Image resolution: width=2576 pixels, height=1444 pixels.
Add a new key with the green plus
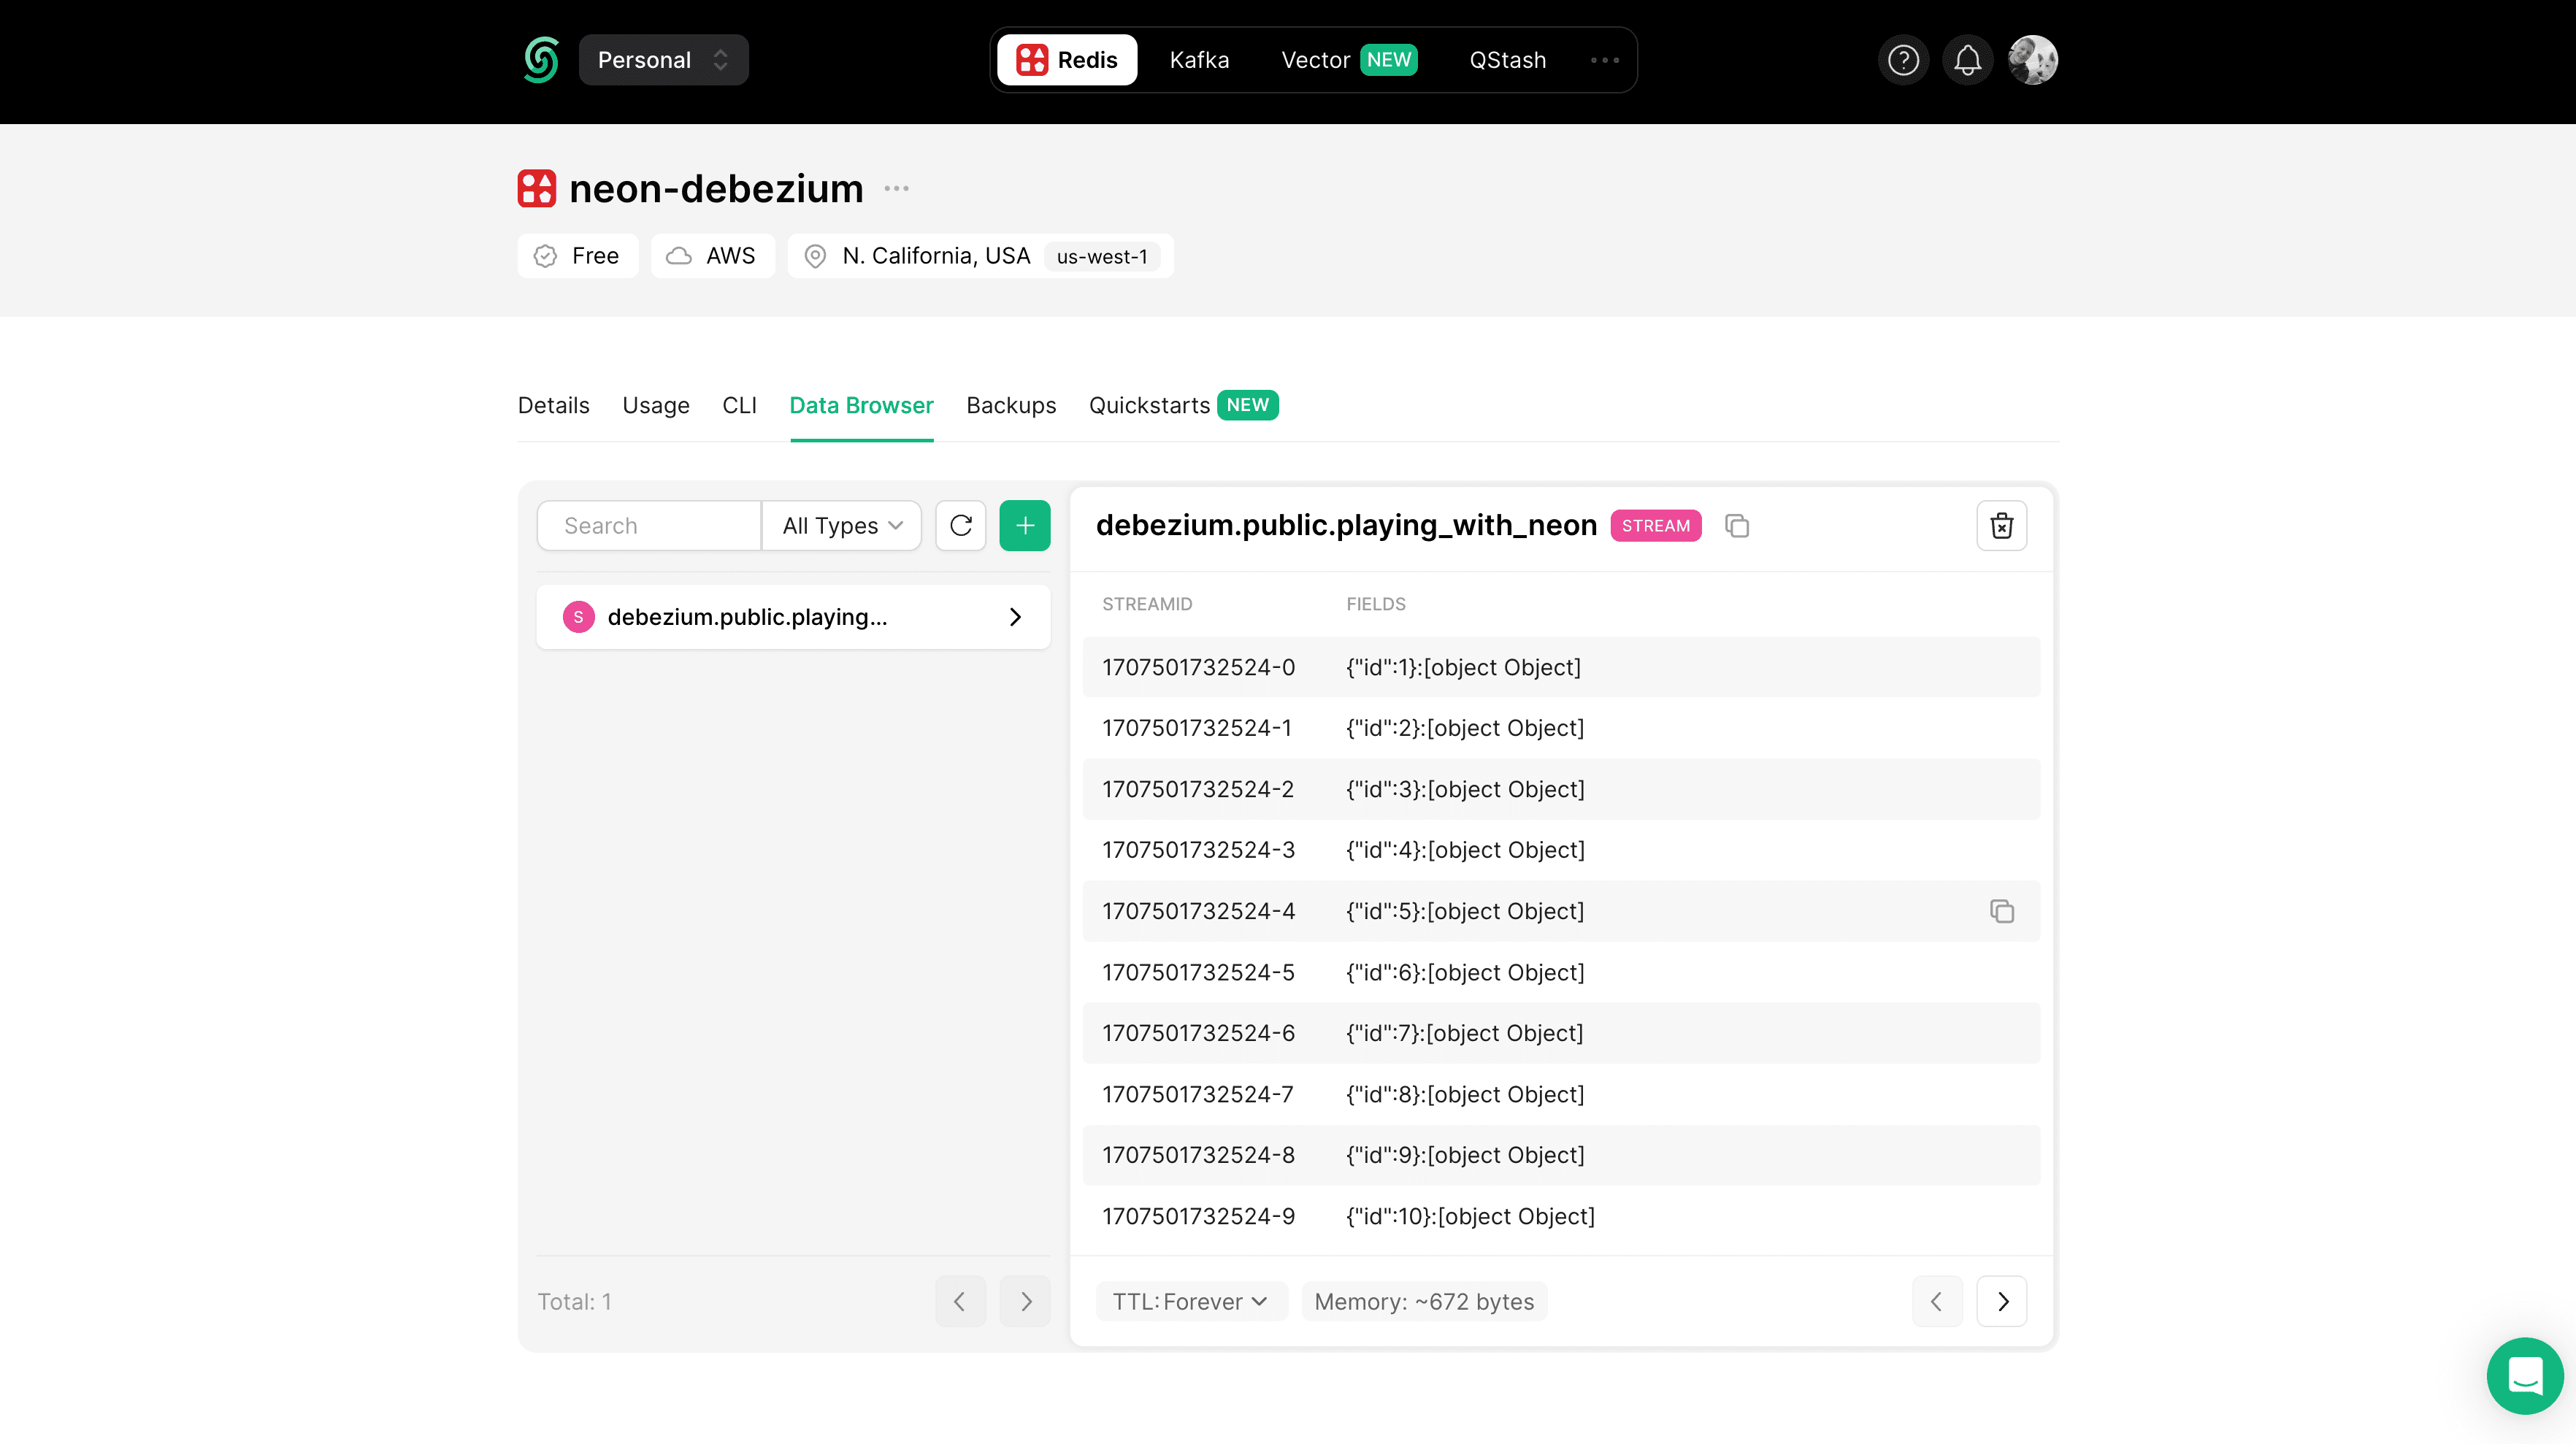[1025, 525]
